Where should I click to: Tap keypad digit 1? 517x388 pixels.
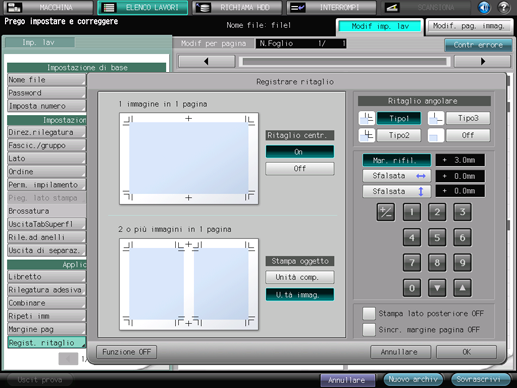[412, 212]
